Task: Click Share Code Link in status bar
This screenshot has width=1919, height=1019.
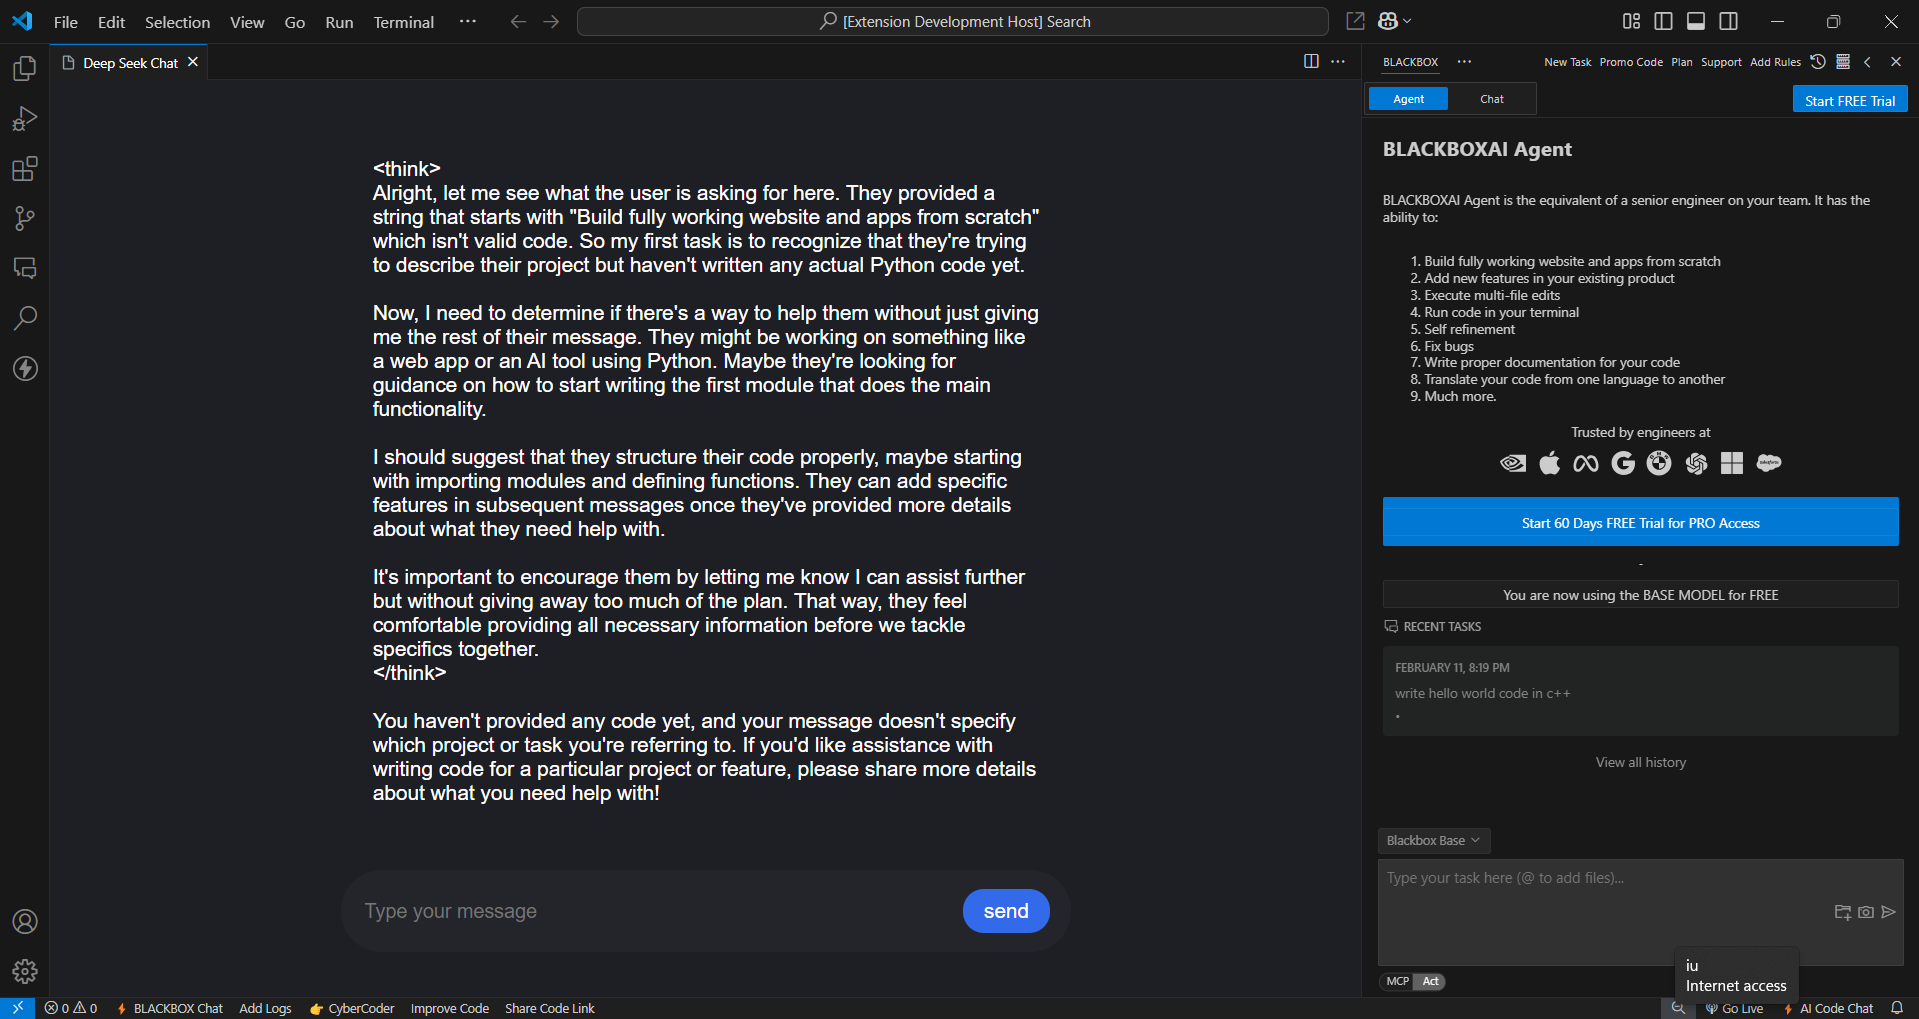Action: 550,1008
